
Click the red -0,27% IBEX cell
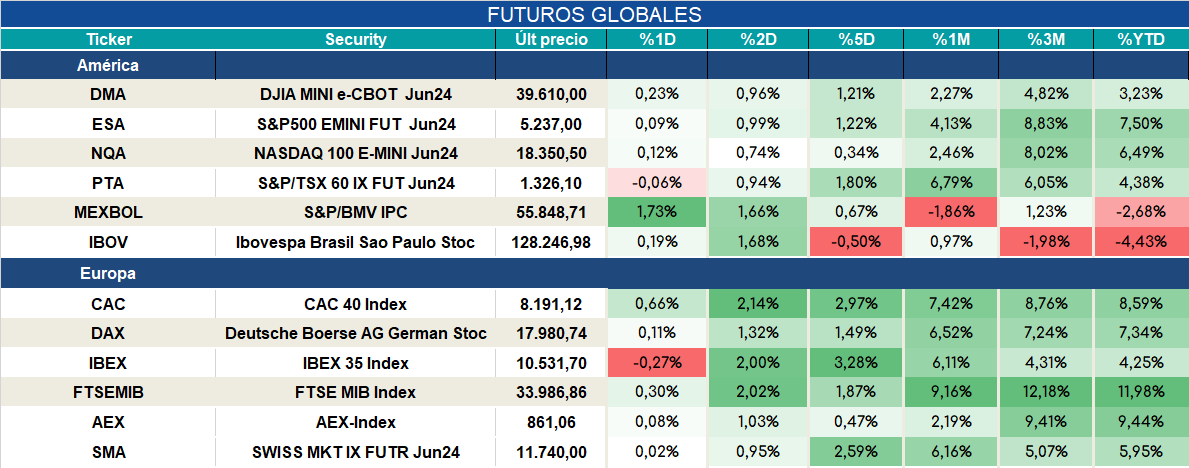click(x=657, y=363)
